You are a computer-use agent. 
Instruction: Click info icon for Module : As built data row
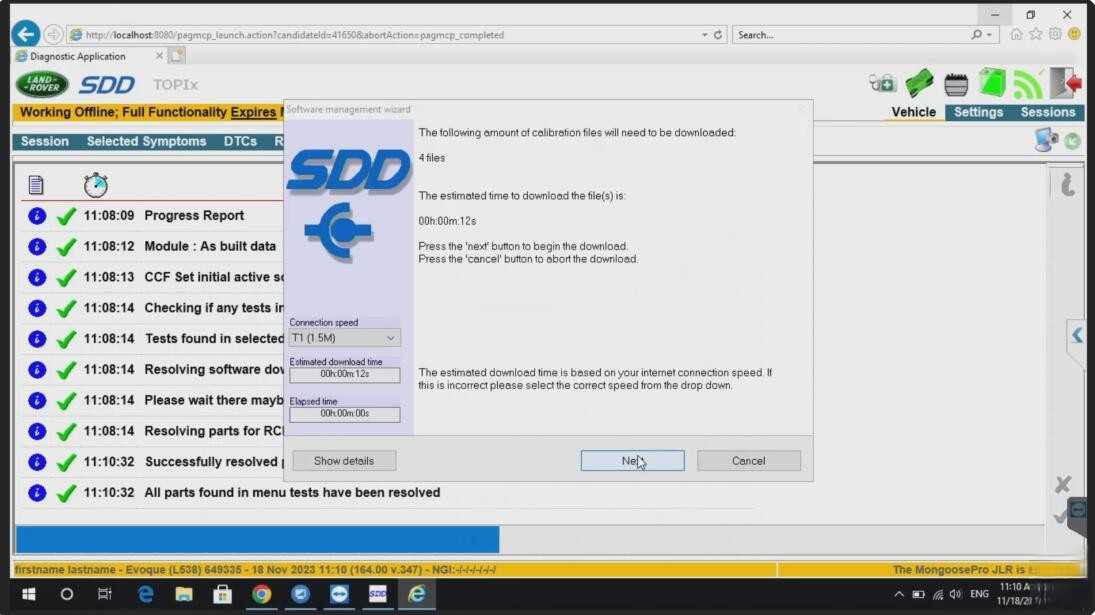(37, 246)
